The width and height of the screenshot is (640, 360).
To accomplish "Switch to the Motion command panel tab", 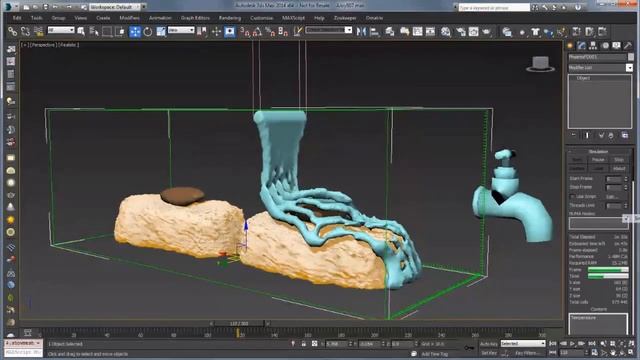I will [x=605, y=45].
